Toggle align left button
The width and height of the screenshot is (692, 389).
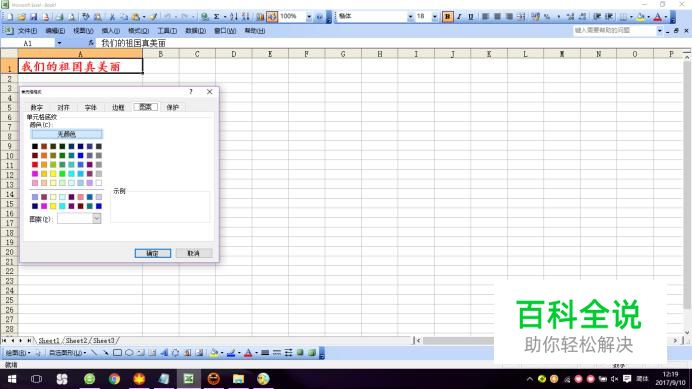tap(485, 17)
